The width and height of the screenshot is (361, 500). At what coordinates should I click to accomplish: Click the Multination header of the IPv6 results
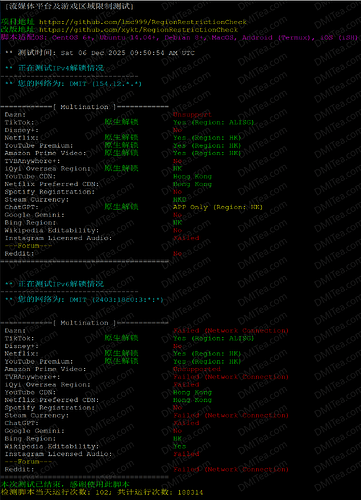coord(84,323)
